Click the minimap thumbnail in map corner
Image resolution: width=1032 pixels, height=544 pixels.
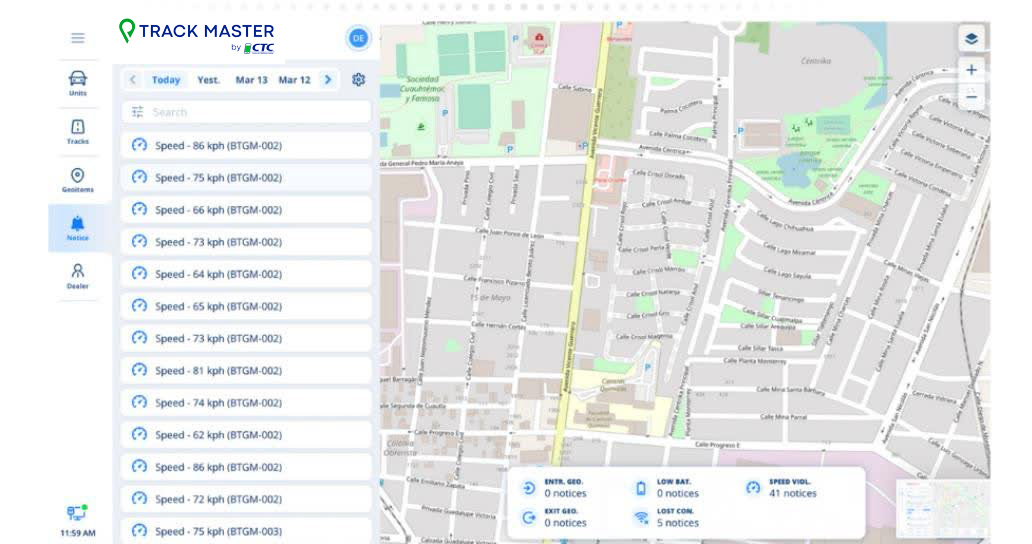942,508
